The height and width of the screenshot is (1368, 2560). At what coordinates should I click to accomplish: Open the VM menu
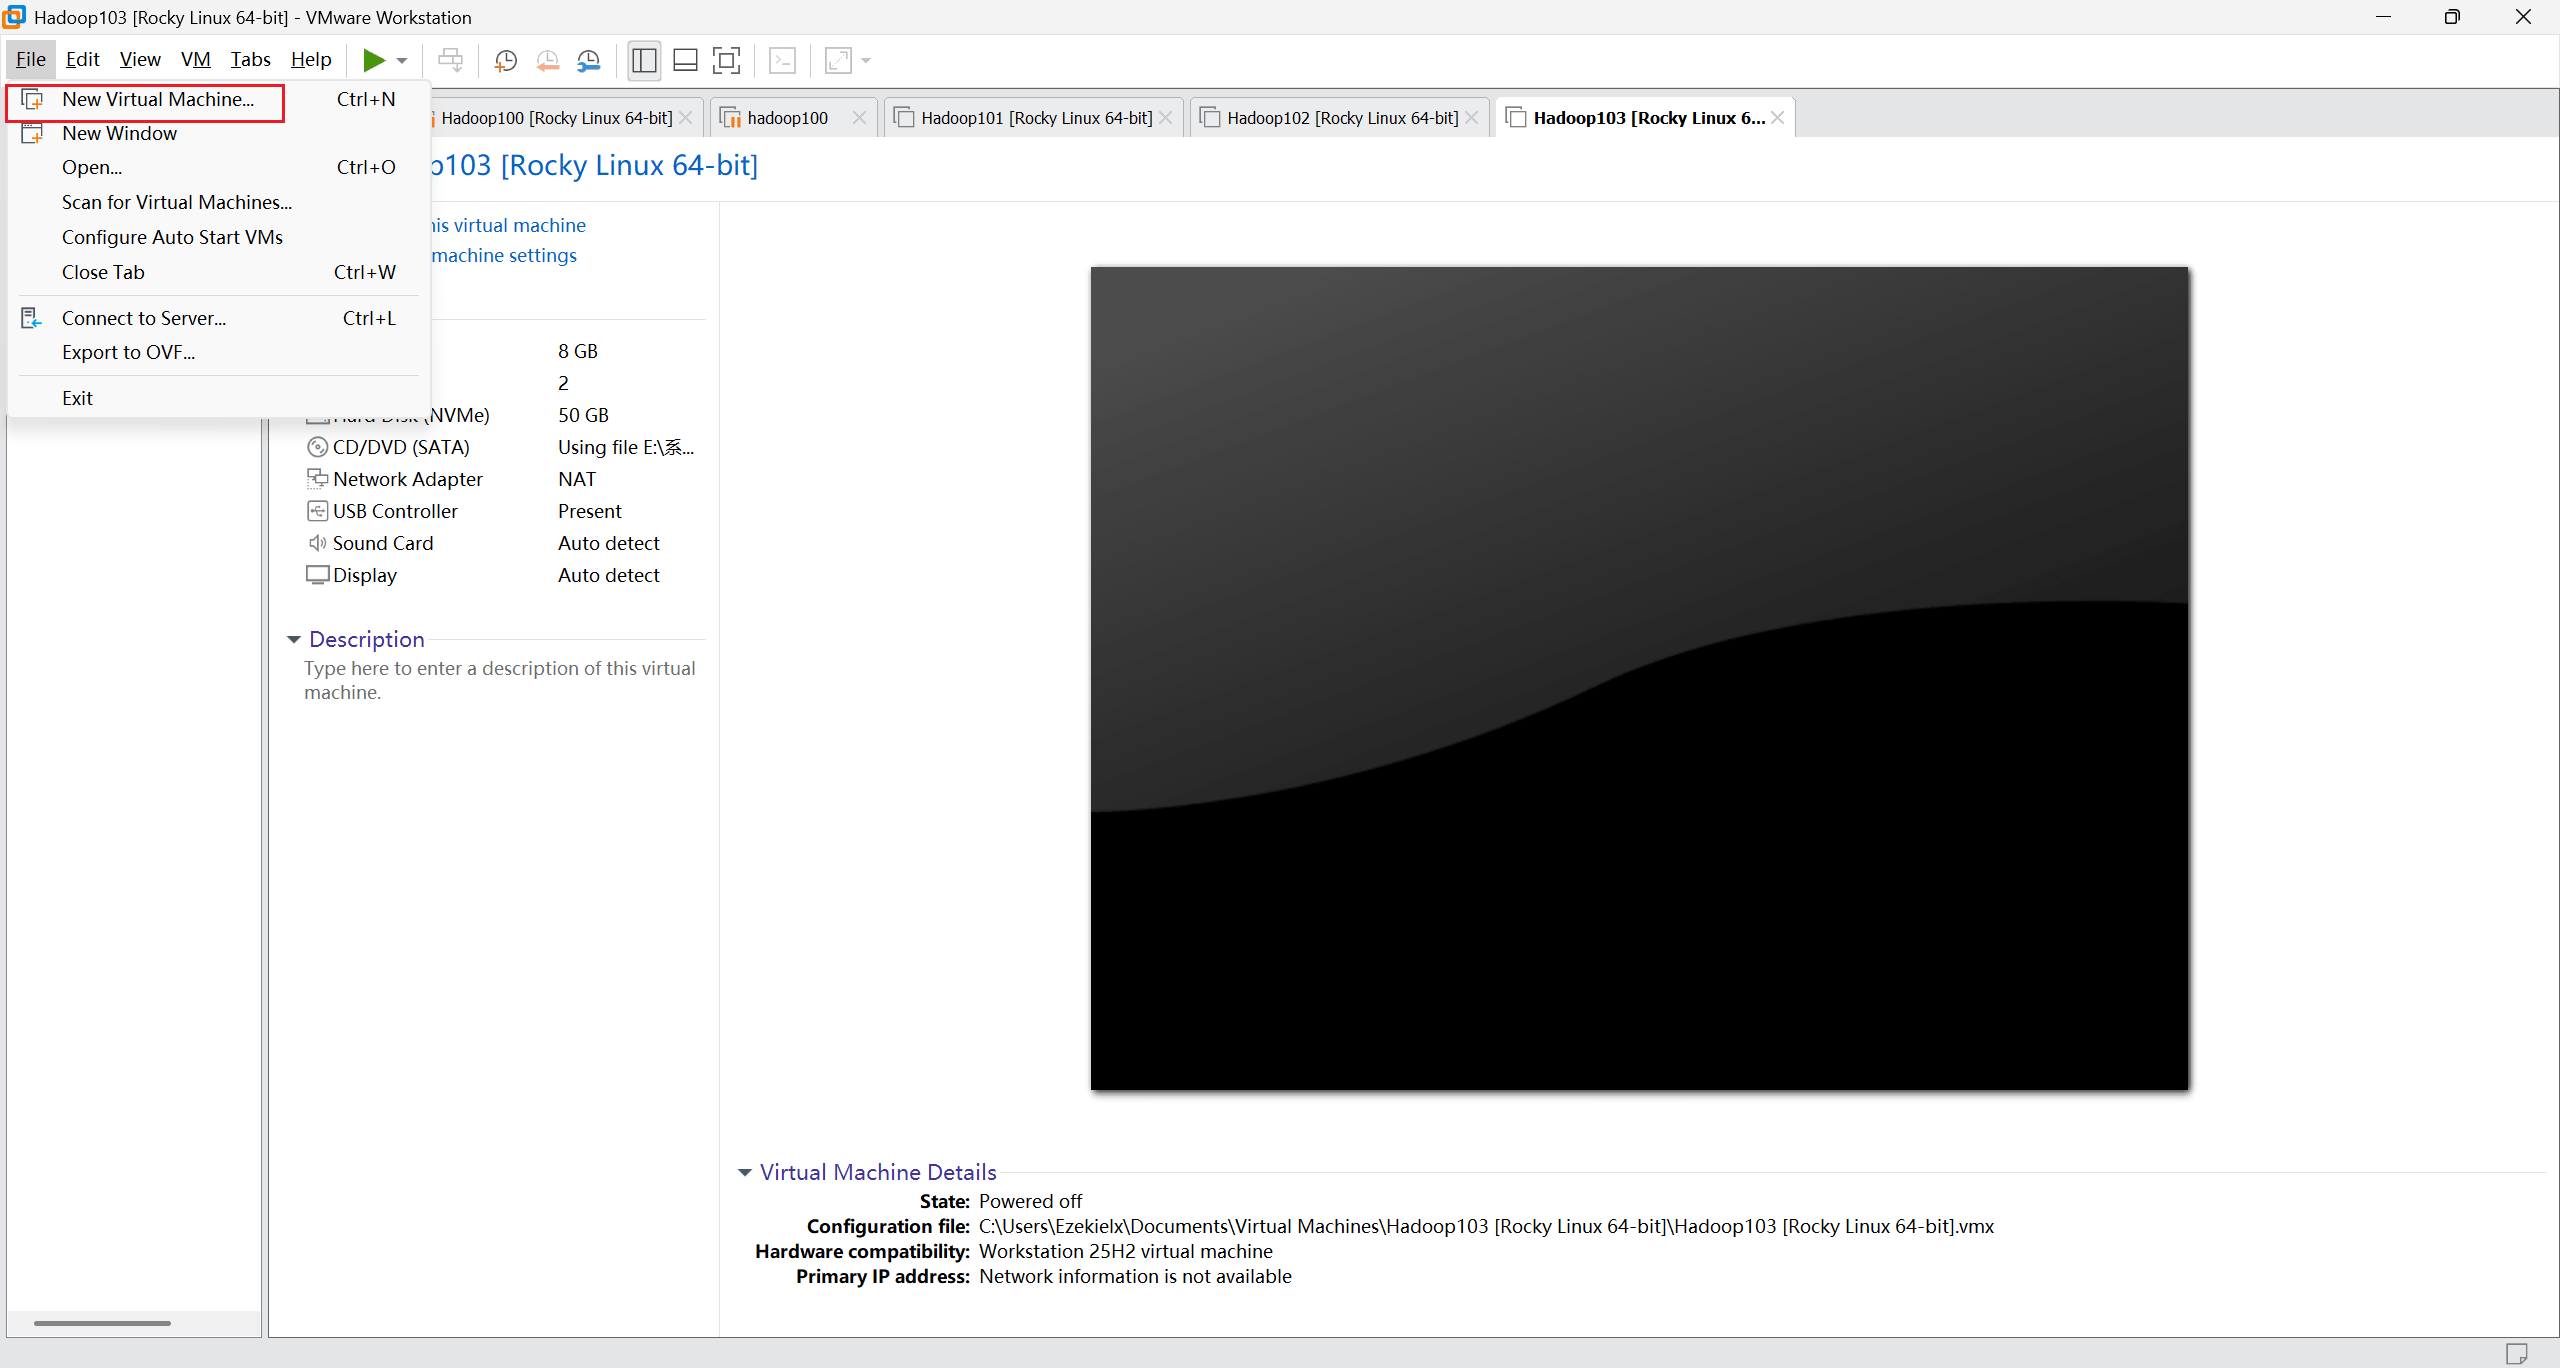click(196, 60)
